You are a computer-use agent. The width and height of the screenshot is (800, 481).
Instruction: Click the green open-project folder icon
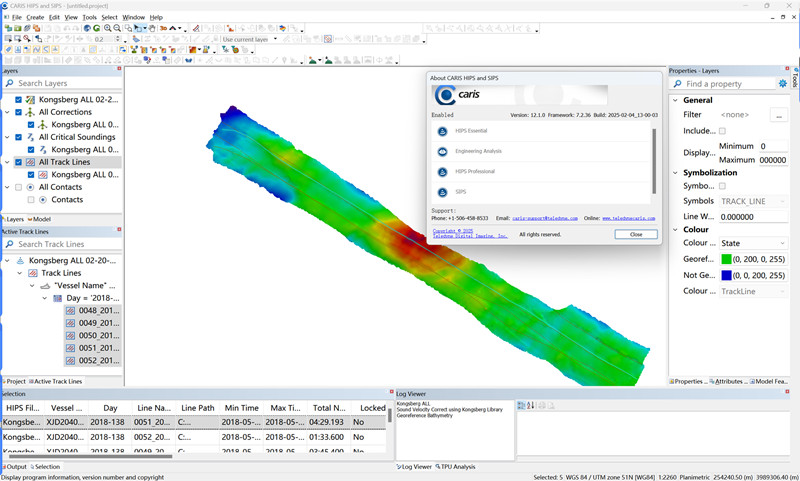tap(17, 28)
